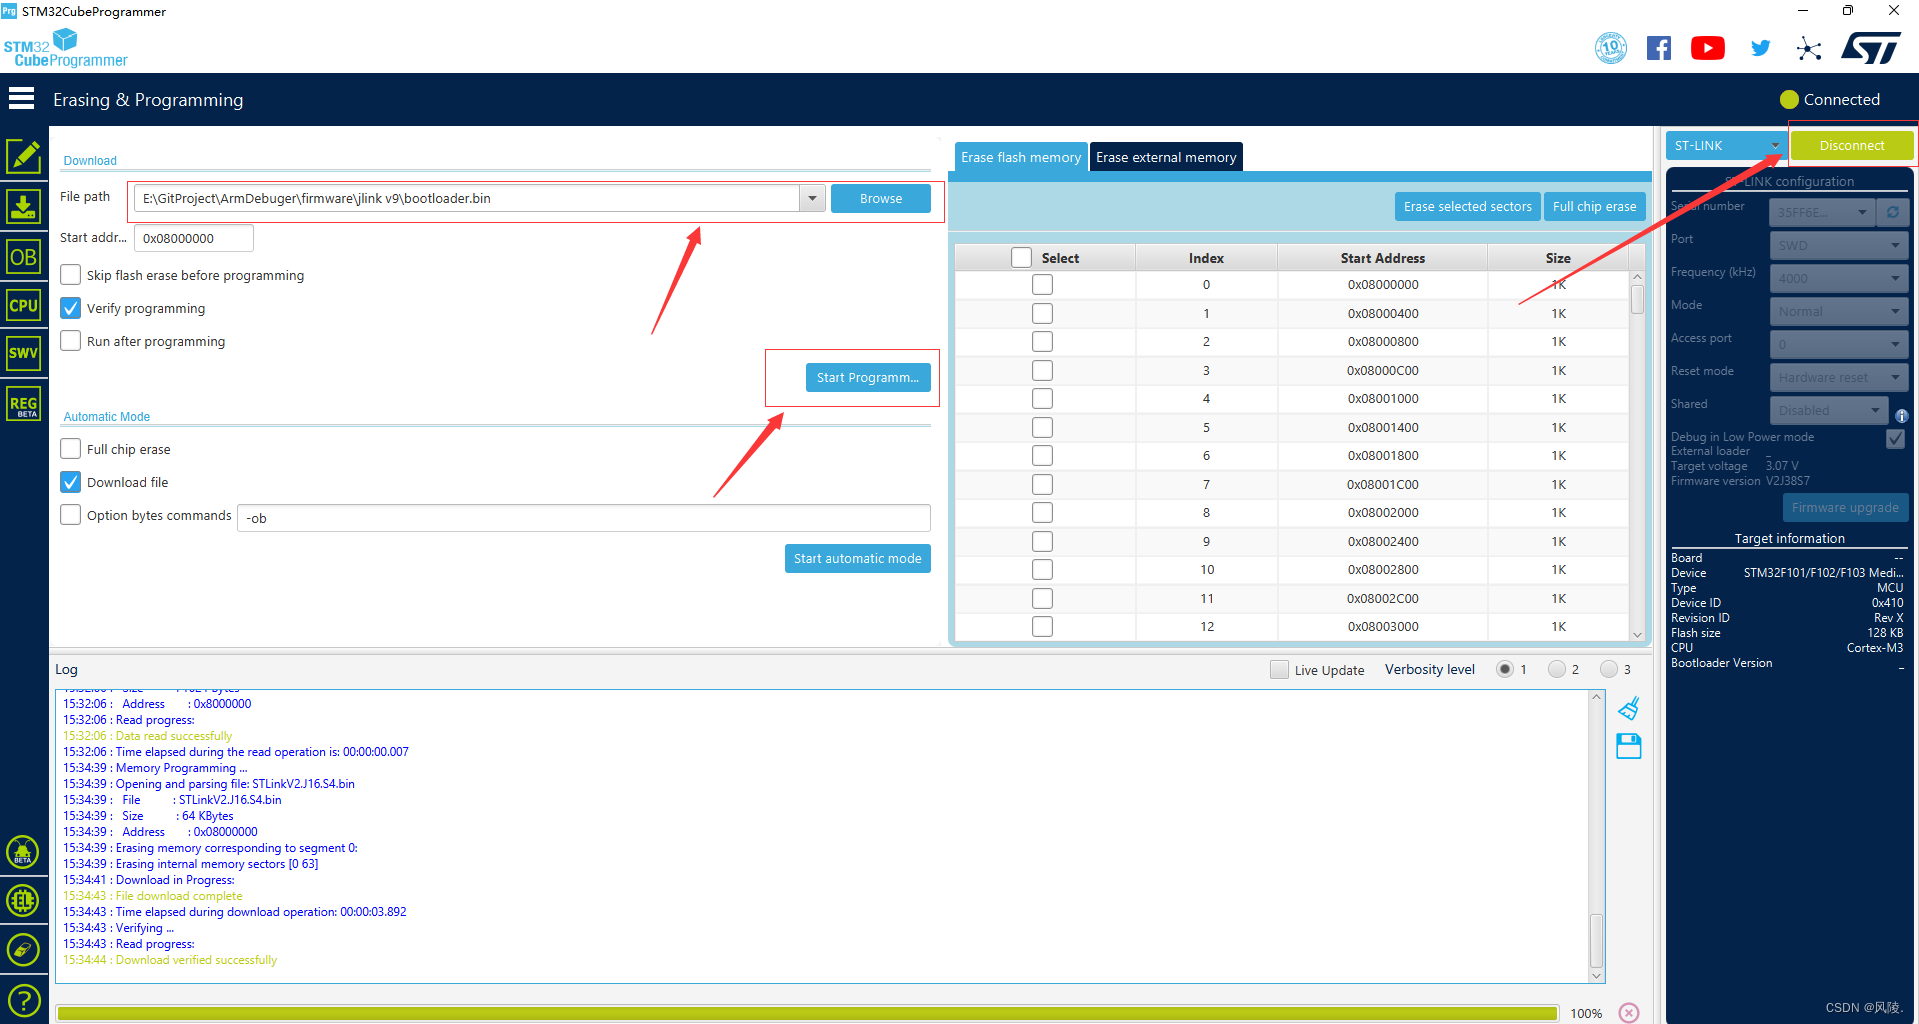Image resolution: width=1919 pixels, height=1024 pixels.
Task: Toggle Full chip erase in Automatic Mode
Action: point(71,449)
